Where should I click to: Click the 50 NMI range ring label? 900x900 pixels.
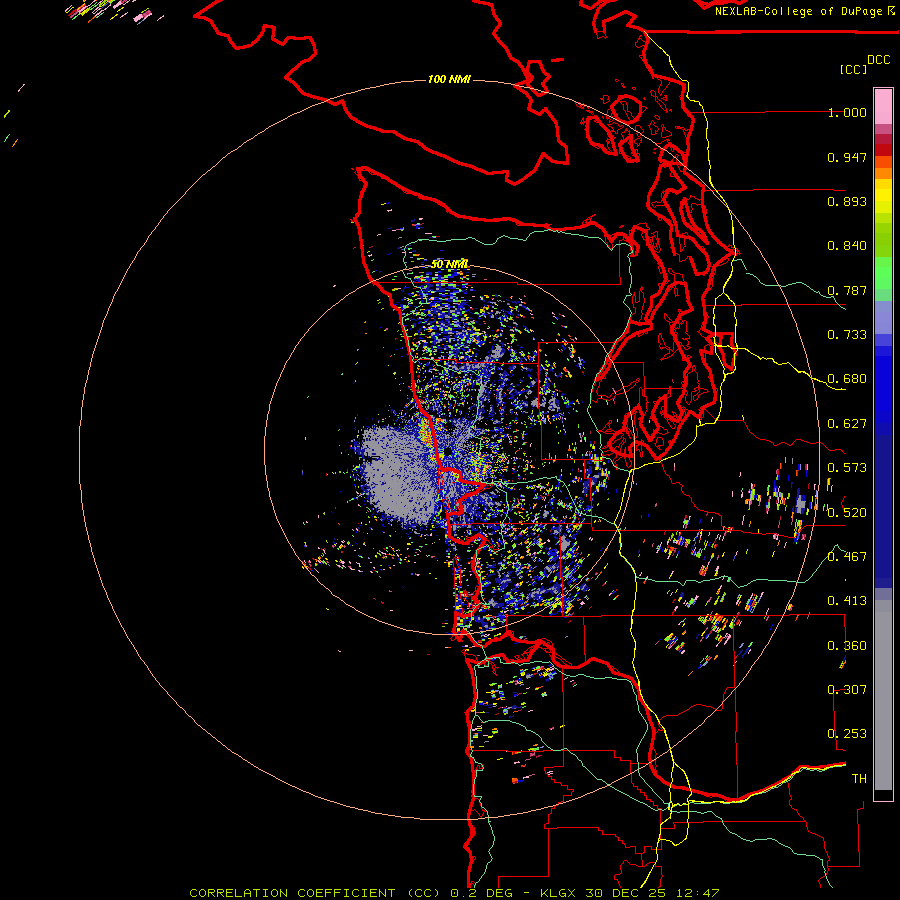click(x=450, y=264)
